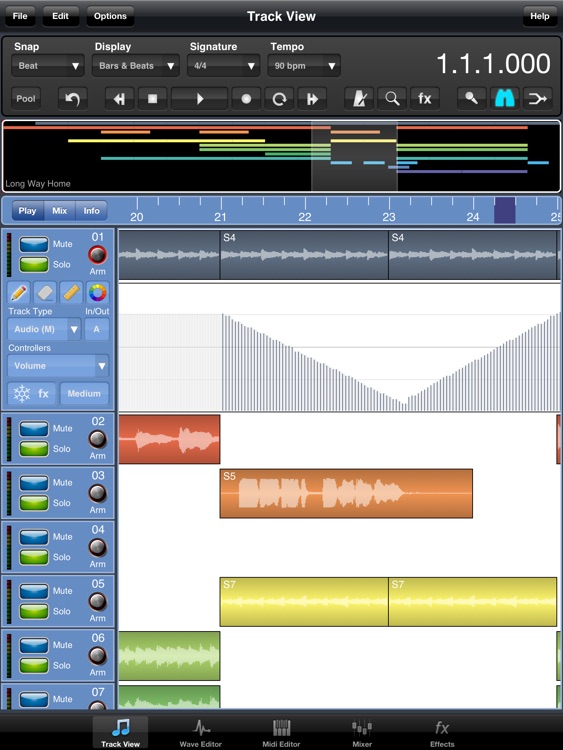This screenshot has height=750, width=563.
Task: Open the Edit menu
Action: click(x=60, y=16)
